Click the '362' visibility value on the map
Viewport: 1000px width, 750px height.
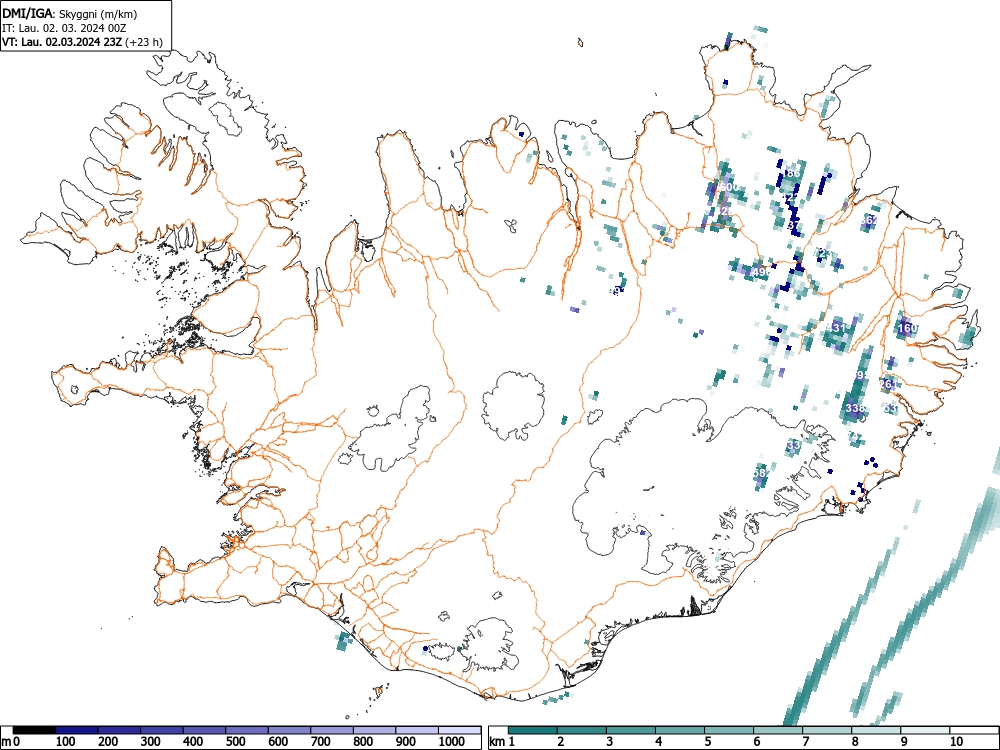click(x=870, y=220)
